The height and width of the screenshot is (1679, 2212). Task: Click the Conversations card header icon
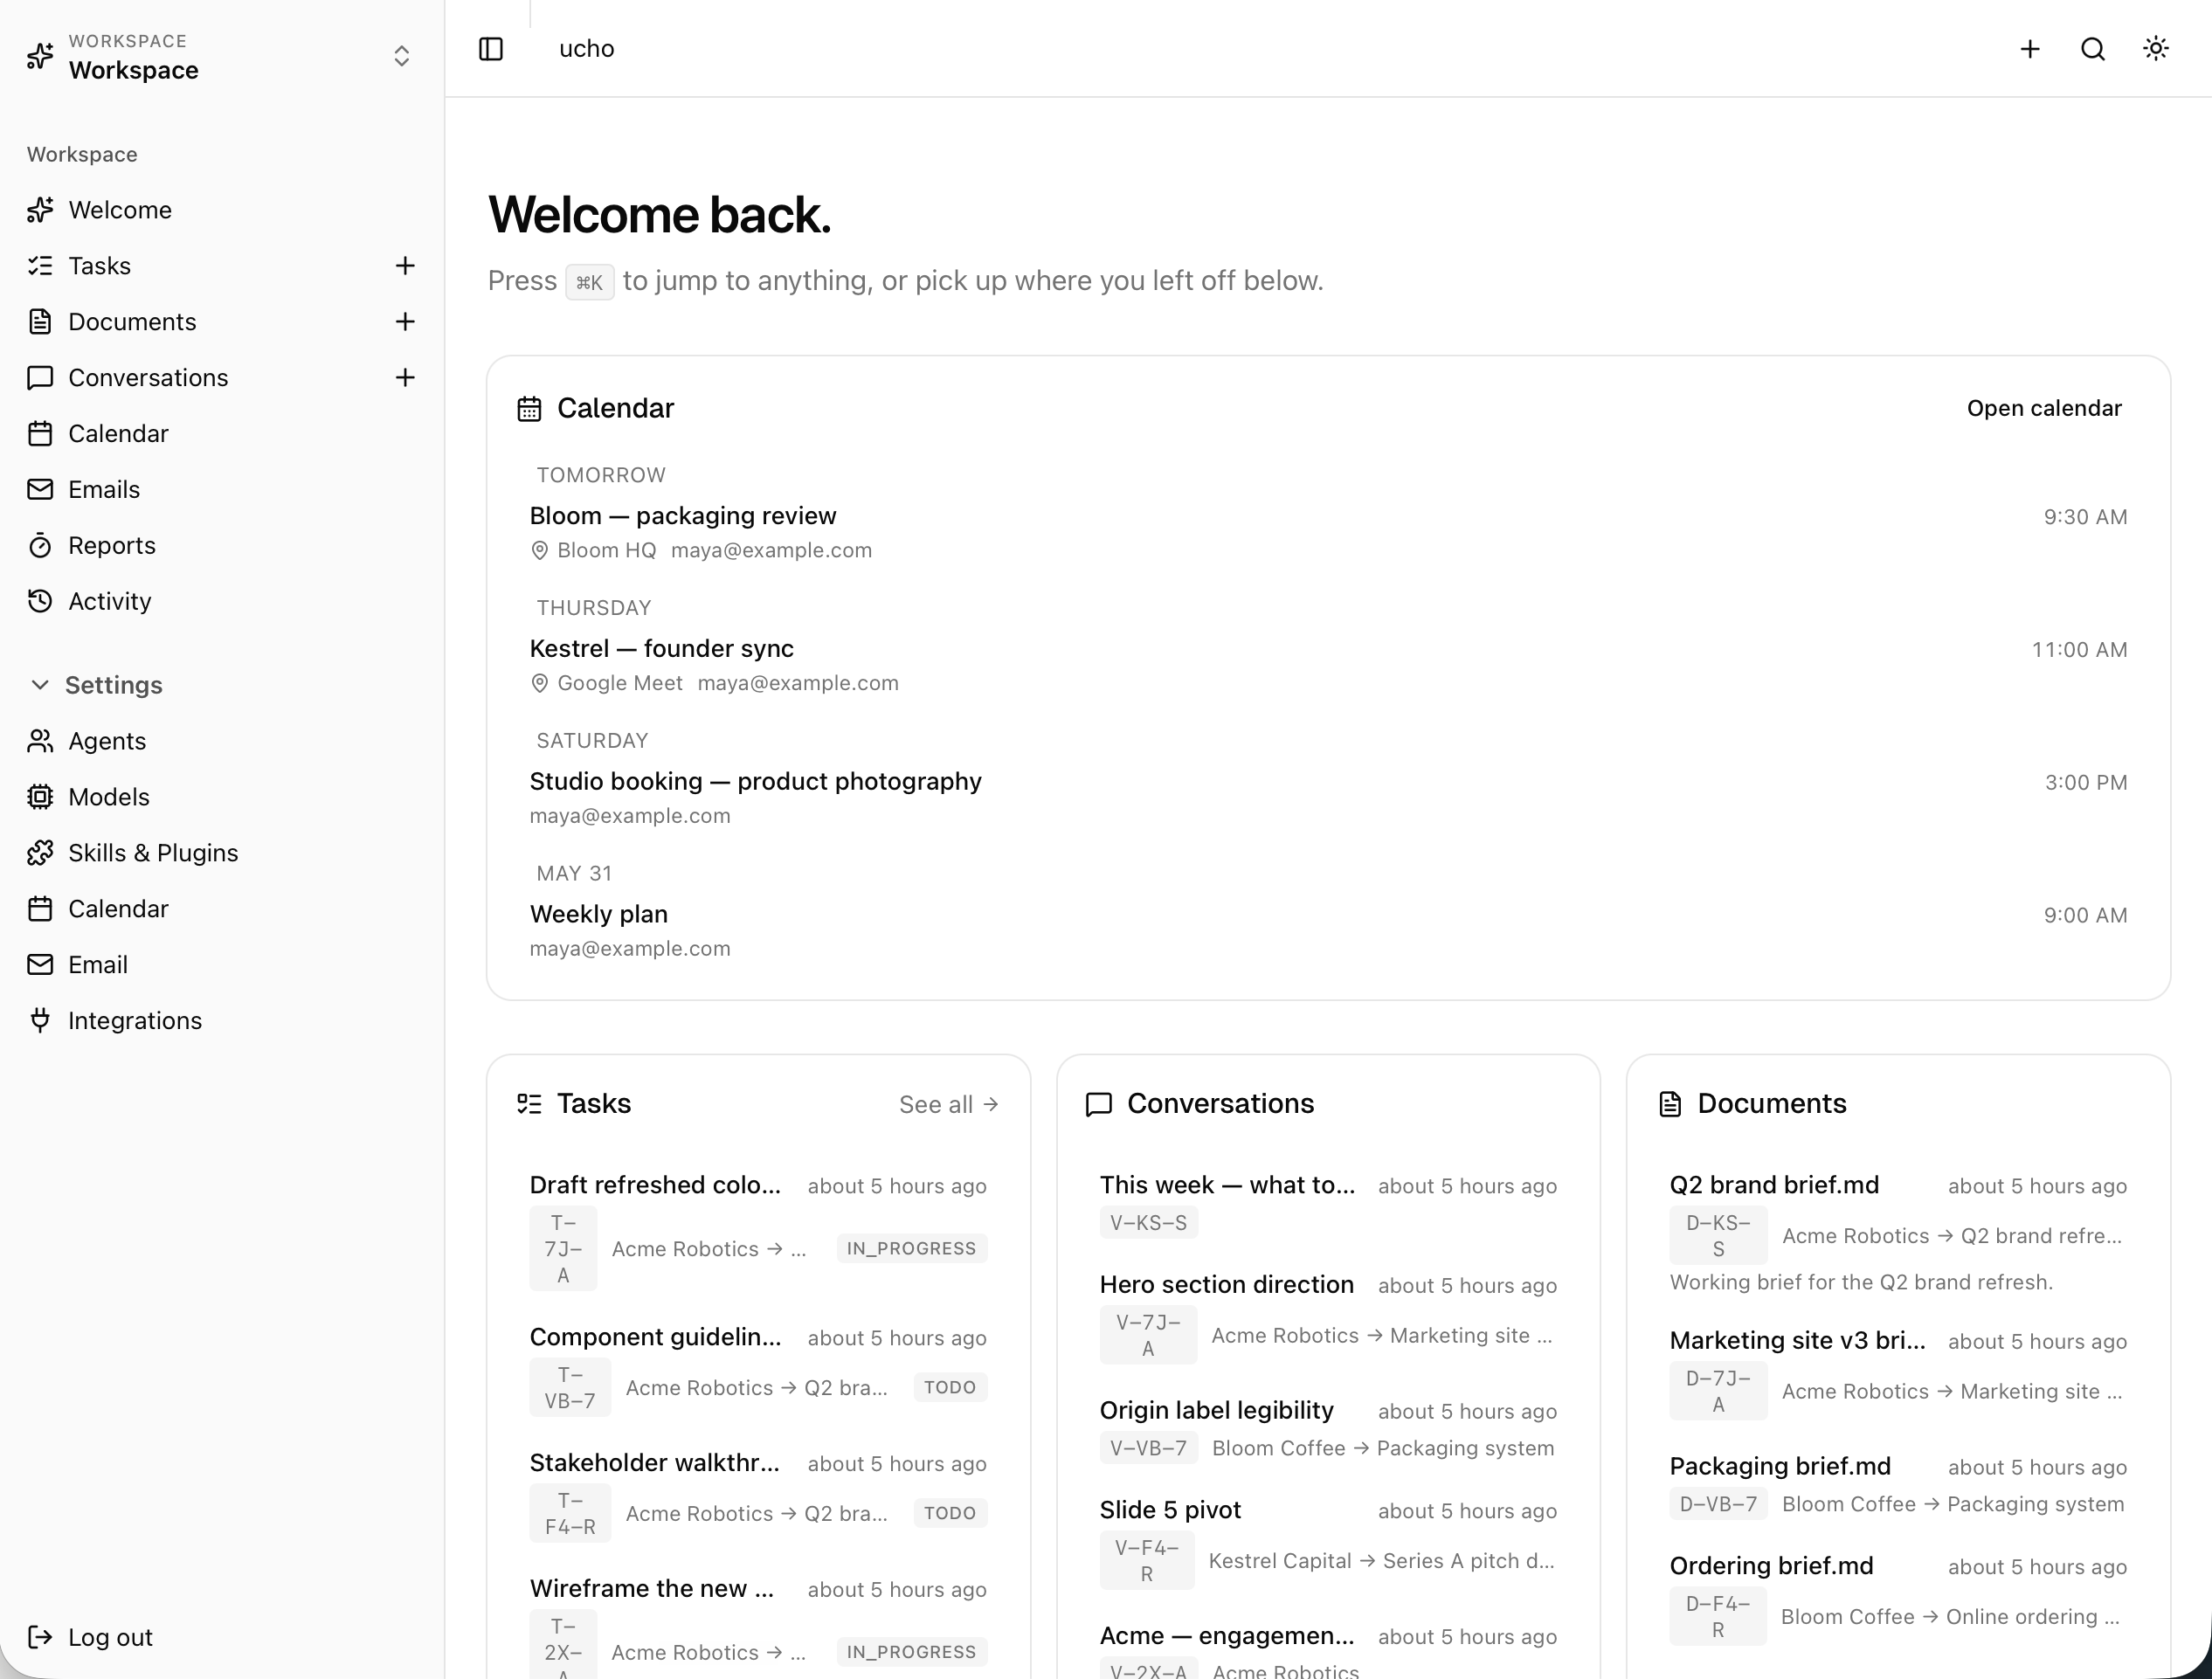coord(1099,1104)
